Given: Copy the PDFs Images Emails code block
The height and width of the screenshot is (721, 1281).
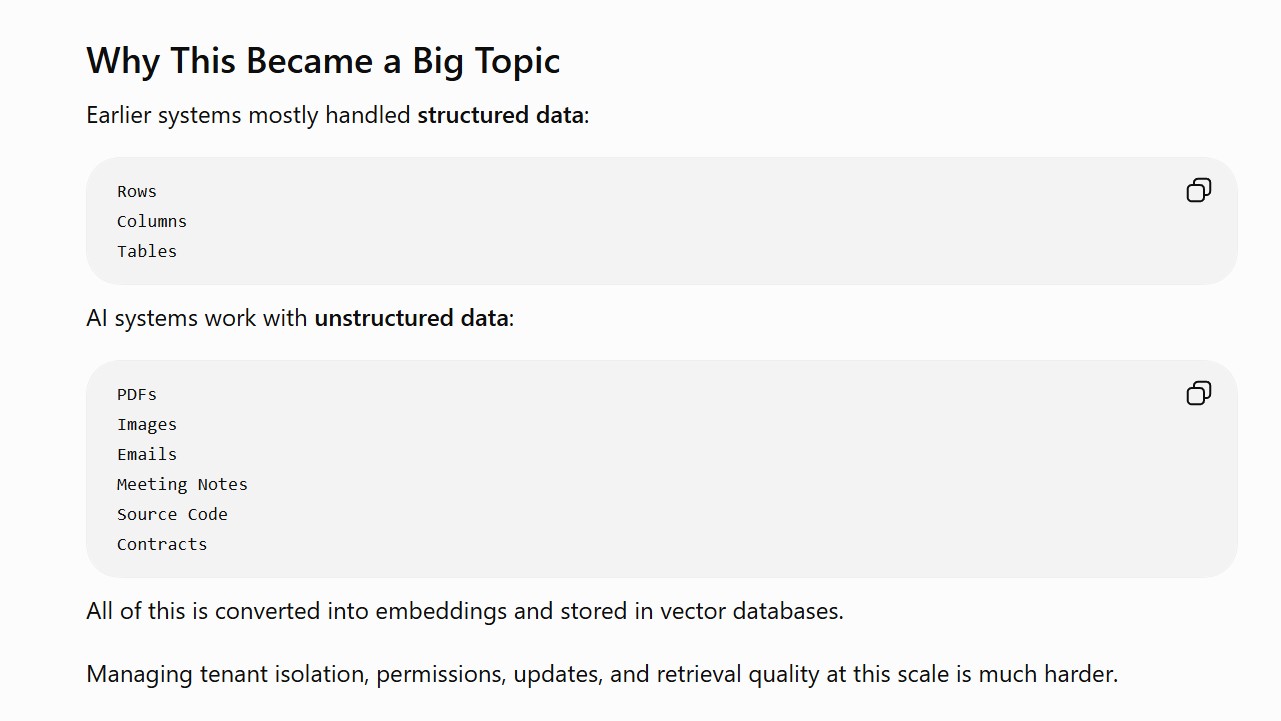Looking at the screenshot, I should [1198, 393].
